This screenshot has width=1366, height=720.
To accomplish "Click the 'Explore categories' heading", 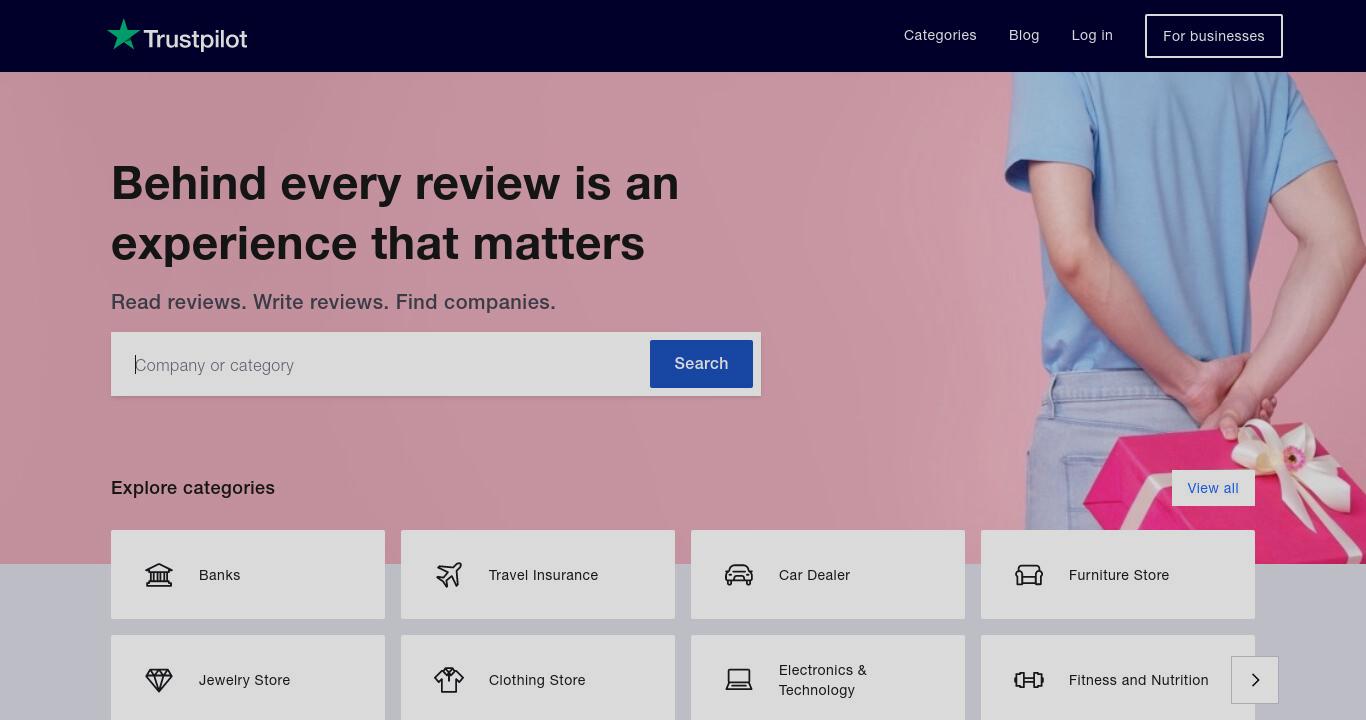I will [193, 488].
